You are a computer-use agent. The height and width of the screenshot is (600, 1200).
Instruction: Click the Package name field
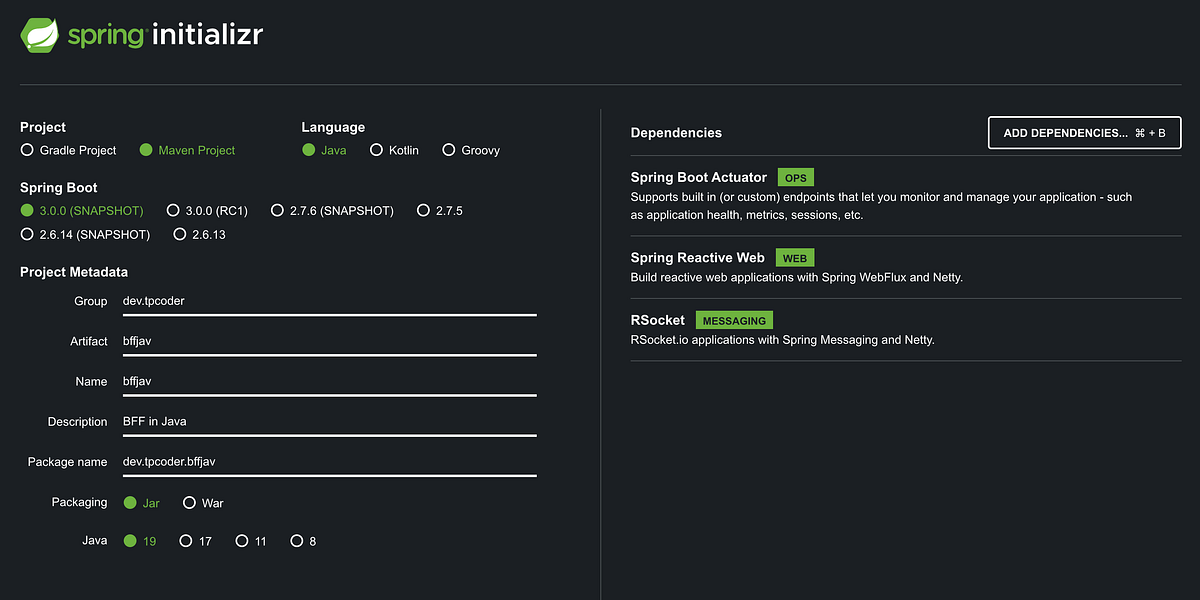[x=328, y=461]
